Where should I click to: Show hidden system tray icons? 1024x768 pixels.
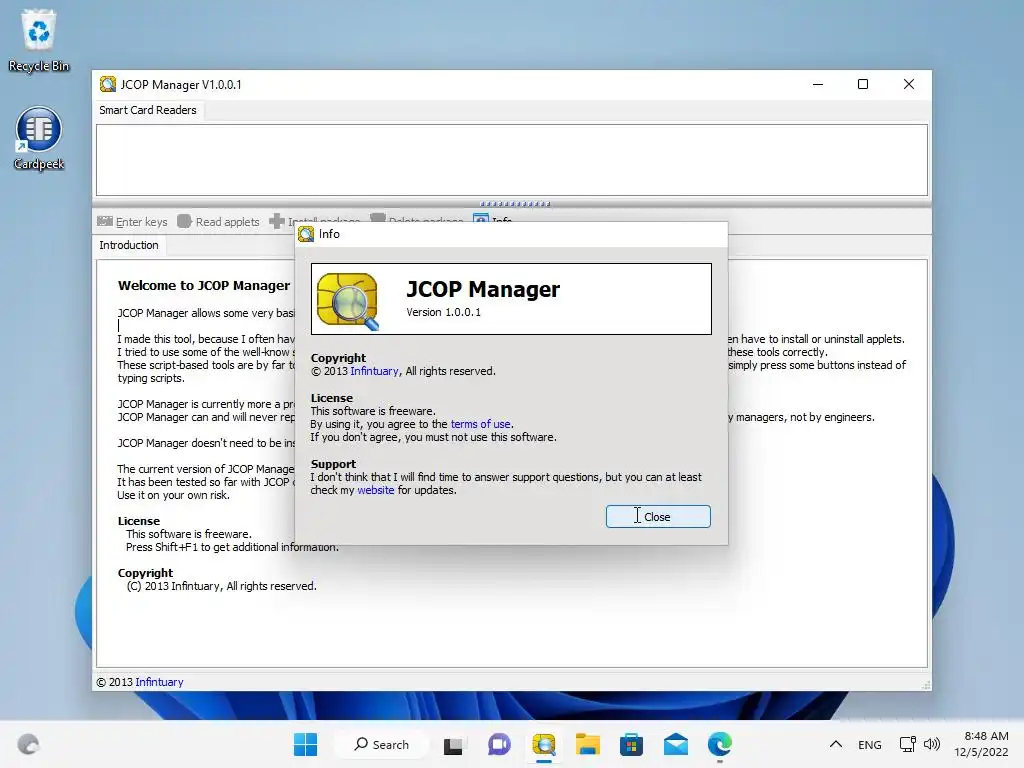[835, 744]
